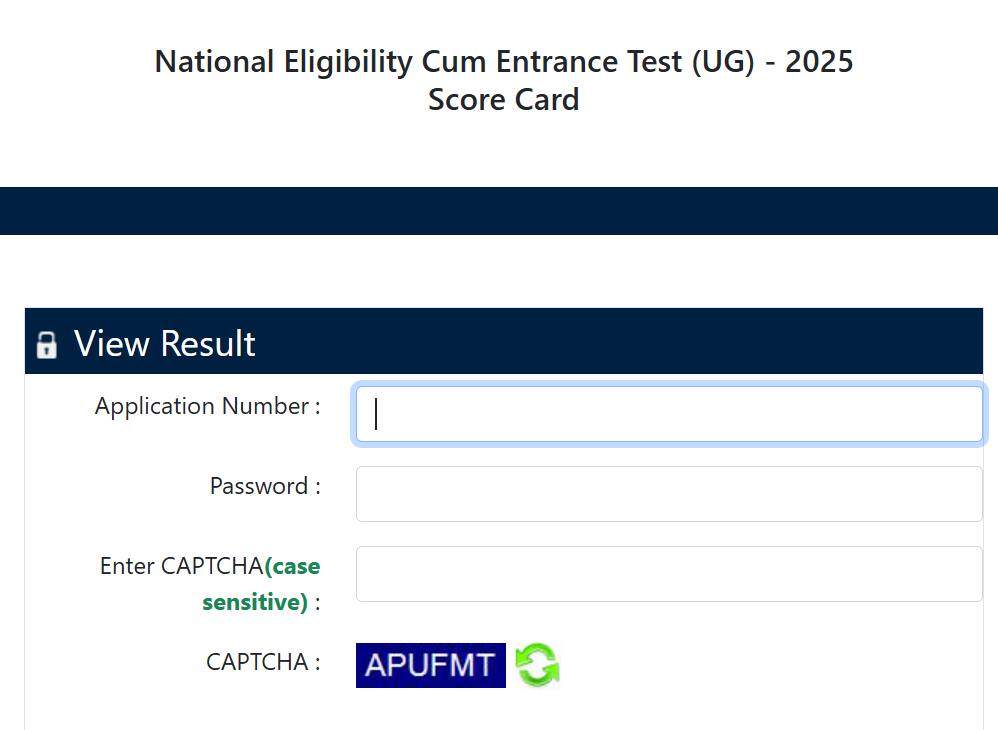
Task: Click the Enter CAPTCHA text box
Action: click(x=668, y=573)
